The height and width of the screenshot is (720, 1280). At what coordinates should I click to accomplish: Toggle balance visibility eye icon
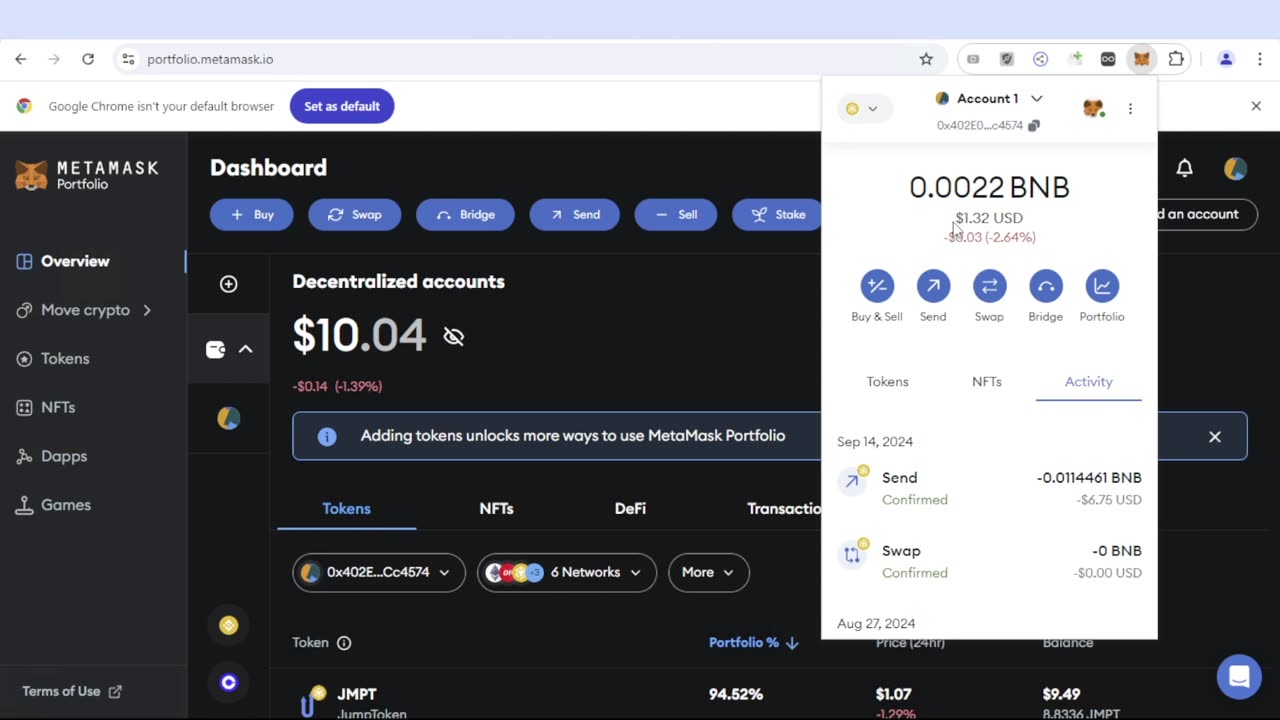click(454, 336)
